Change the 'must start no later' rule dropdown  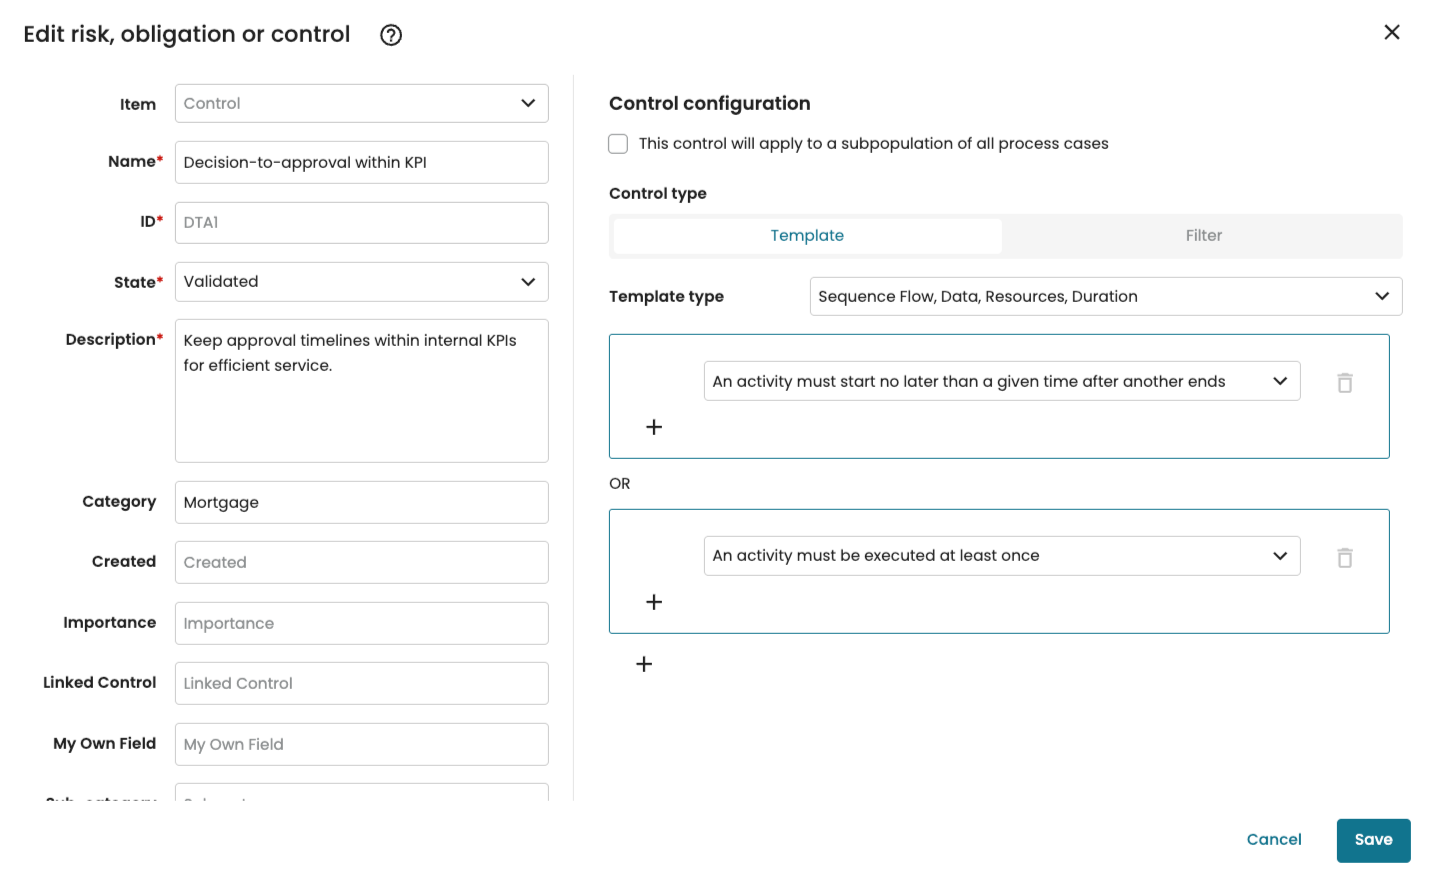coord(1001,382)
